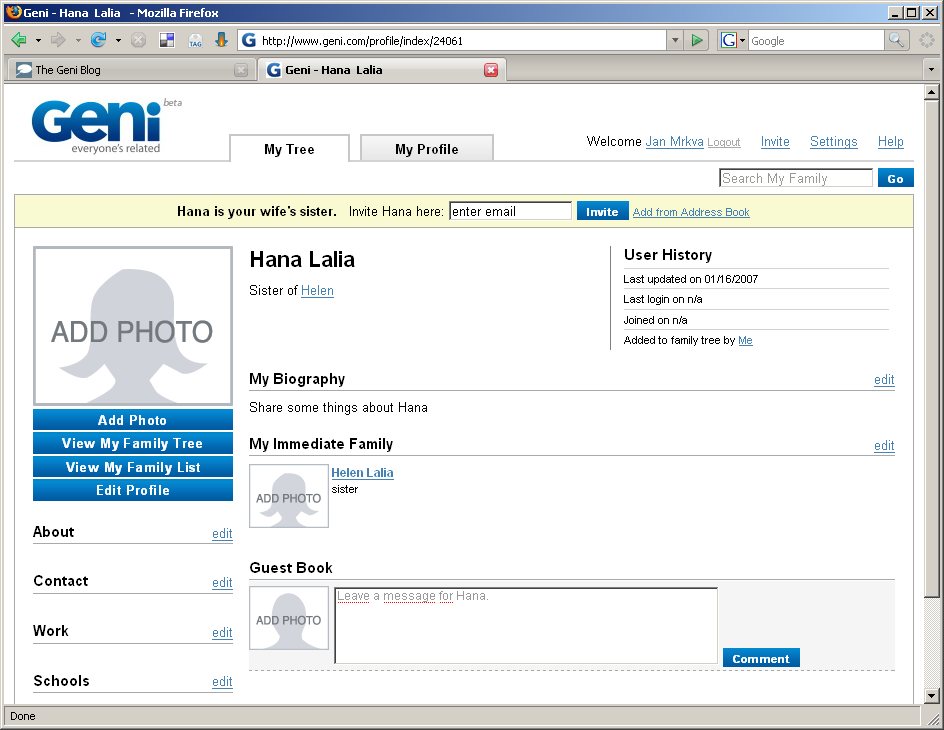Open the Back history dropdown arrow

tap(38, 41)
